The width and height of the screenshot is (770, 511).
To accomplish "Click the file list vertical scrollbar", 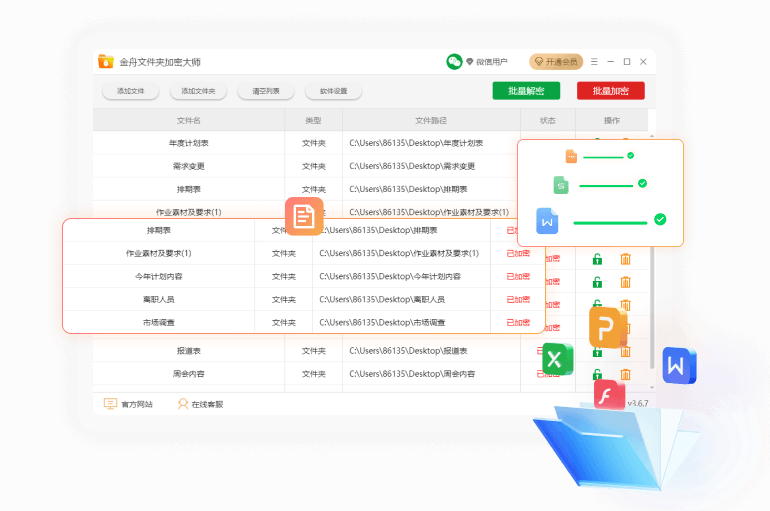I will 653,300.
